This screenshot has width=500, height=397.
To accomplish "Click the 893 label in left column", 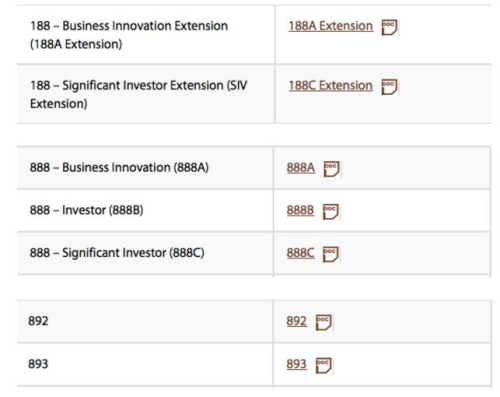I will 38,364.
